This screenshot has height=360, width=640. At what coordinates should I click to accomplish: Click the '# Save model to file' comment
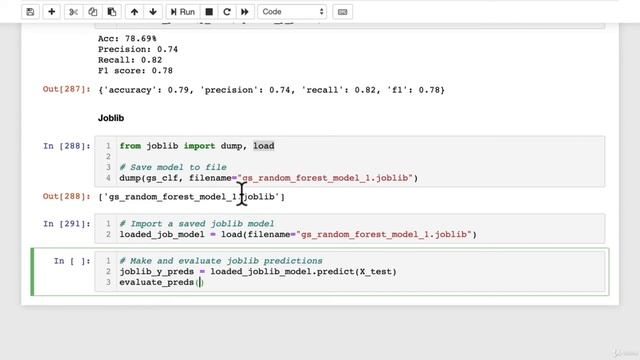[x=173, y=167]
